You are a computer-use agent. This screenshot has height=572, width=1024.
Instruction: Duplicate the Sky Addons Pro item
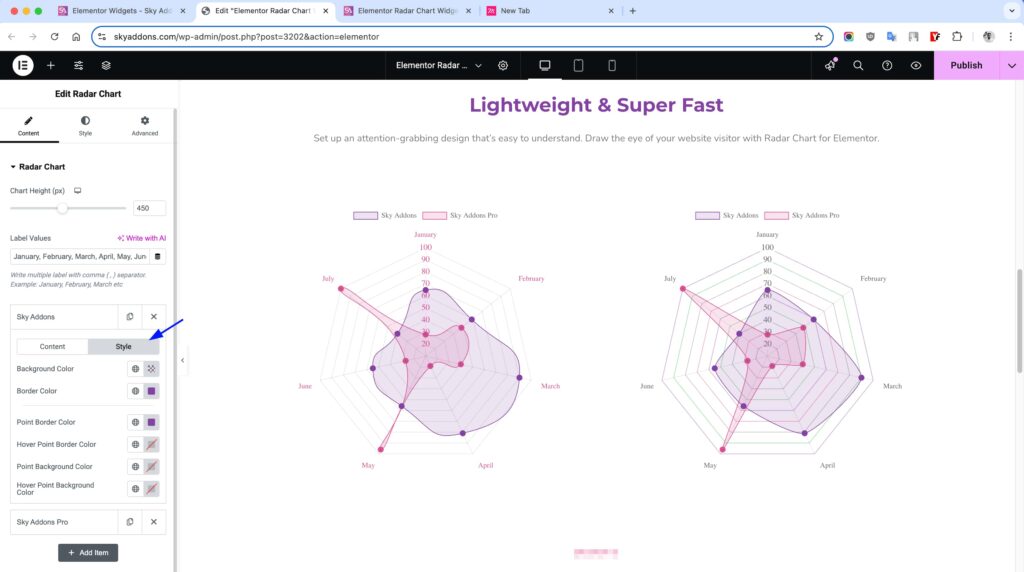click(x=130, y=522)
